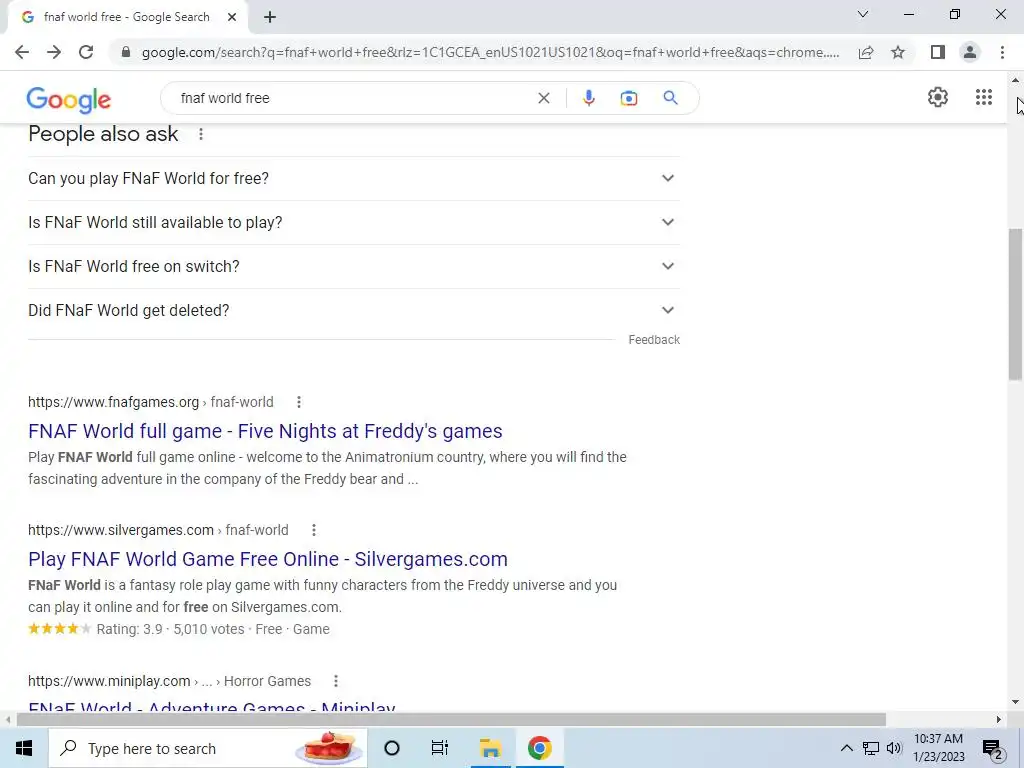Clear the search query with the X
Viewport: 1024px width, 768px height.
(x=543, y=98)
